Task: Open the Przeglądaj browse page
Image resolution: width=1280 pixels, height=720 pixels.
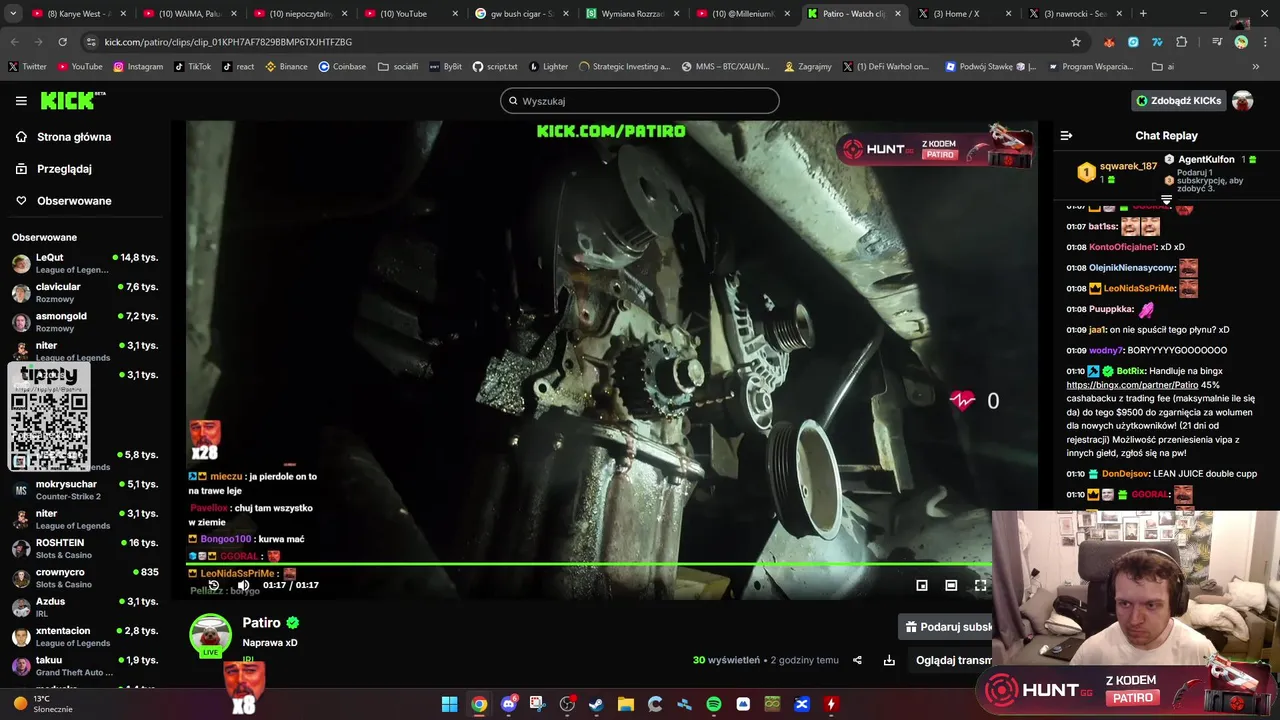Action: (64, 169)
